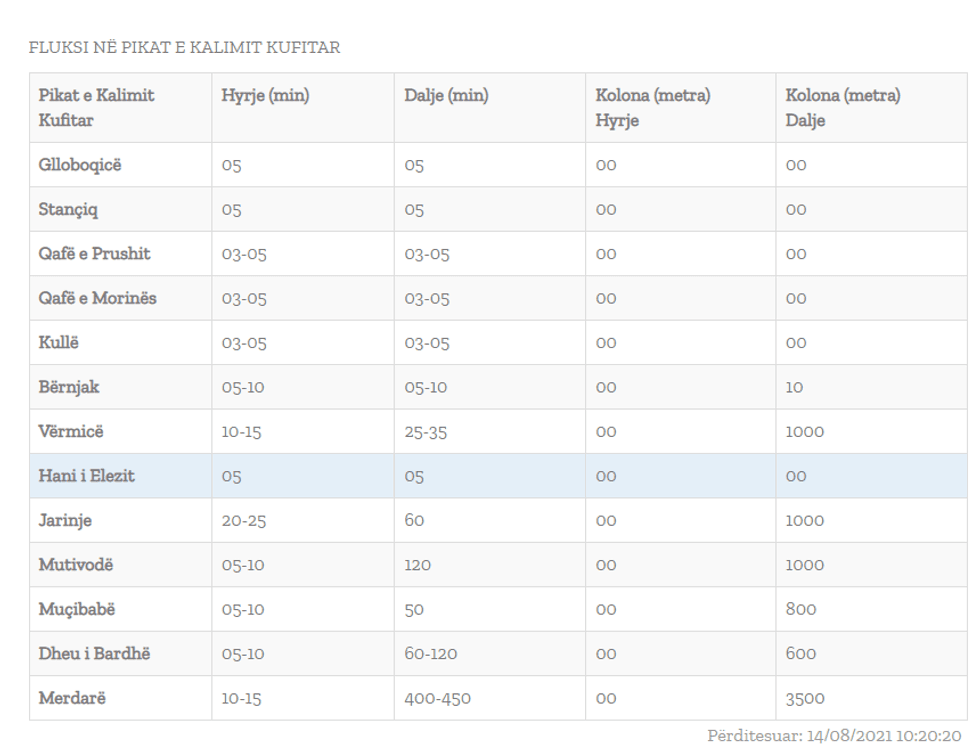Select the Stançiq row name
This screenshot has width=980, height=753.
[68, 210]
